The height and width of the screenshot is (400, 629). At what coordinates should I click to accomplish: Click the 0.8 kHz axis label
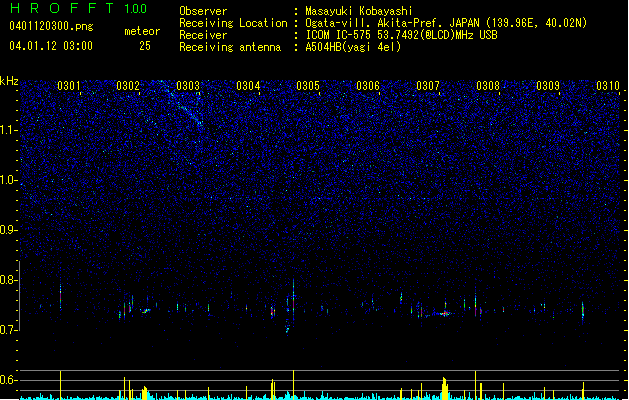coord(9,280)
